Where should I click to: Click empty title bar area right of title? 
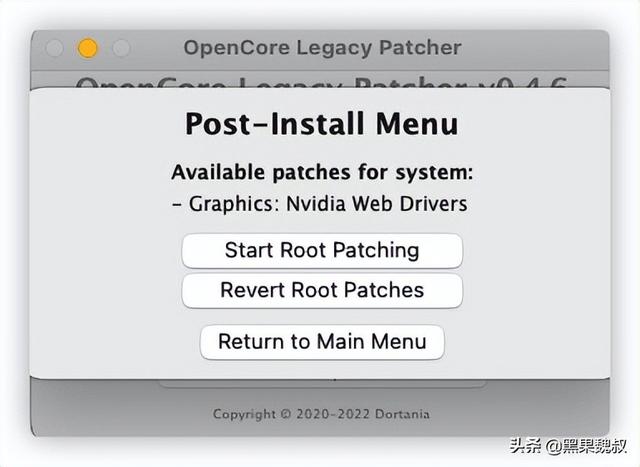point(535,48)
